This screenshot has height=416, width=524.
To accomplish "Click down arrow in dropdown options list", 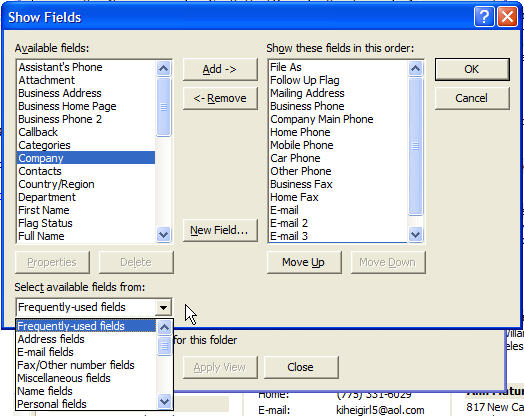I will [x=164, y=401].
